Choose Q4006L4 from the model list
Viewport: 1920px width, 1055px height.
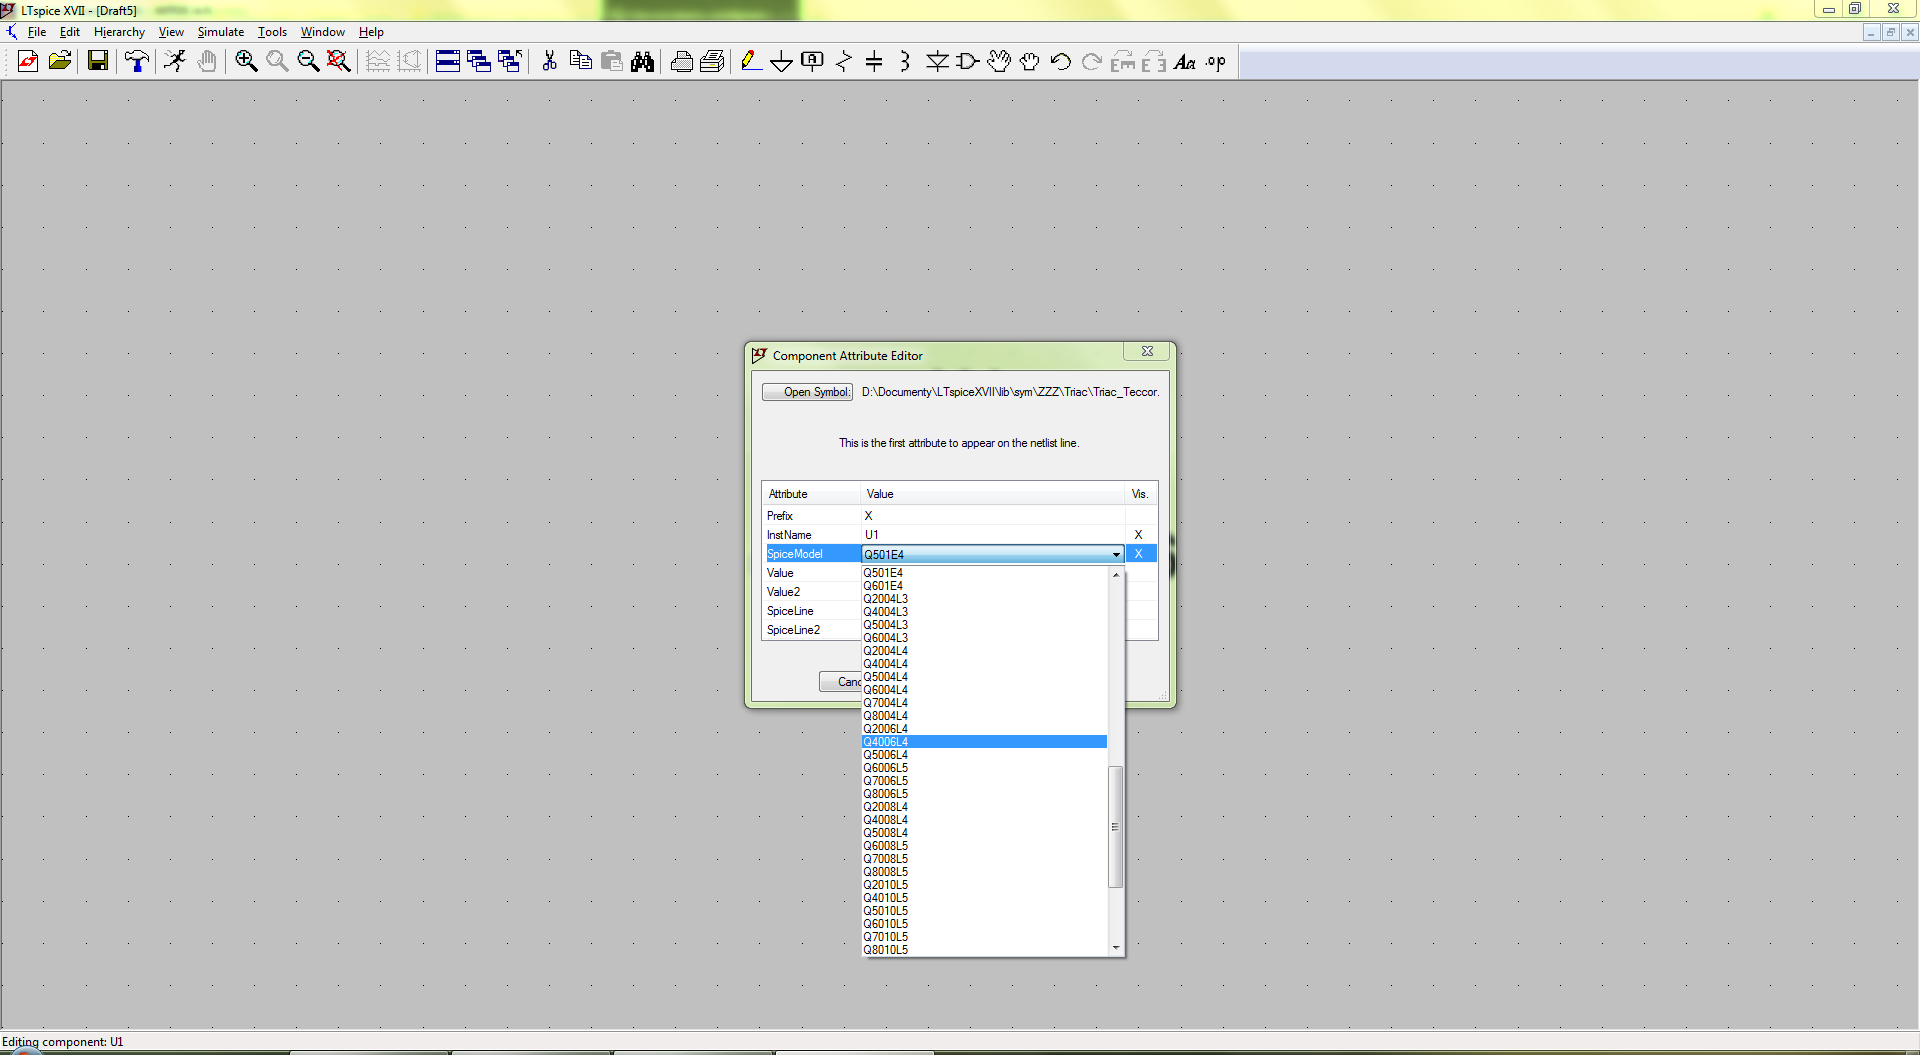[x=886, y=742]
